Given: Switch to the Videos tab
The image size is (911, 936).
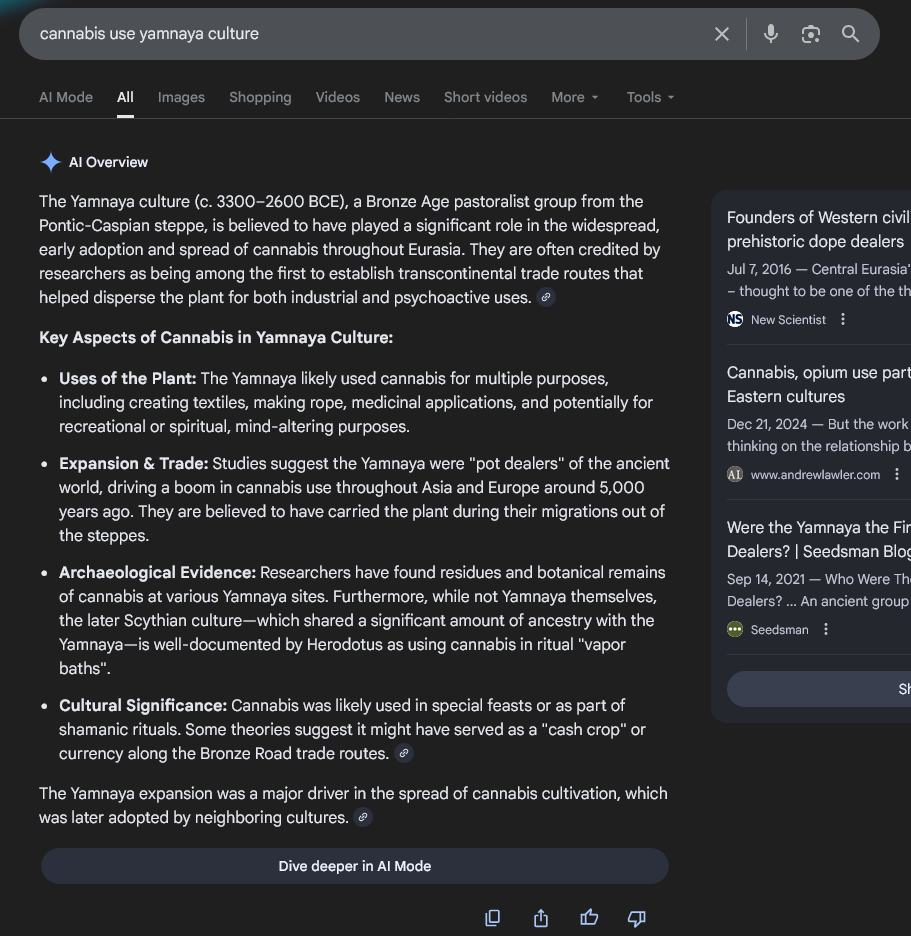Looking at the screenshot, I should (x=338, y=97).
